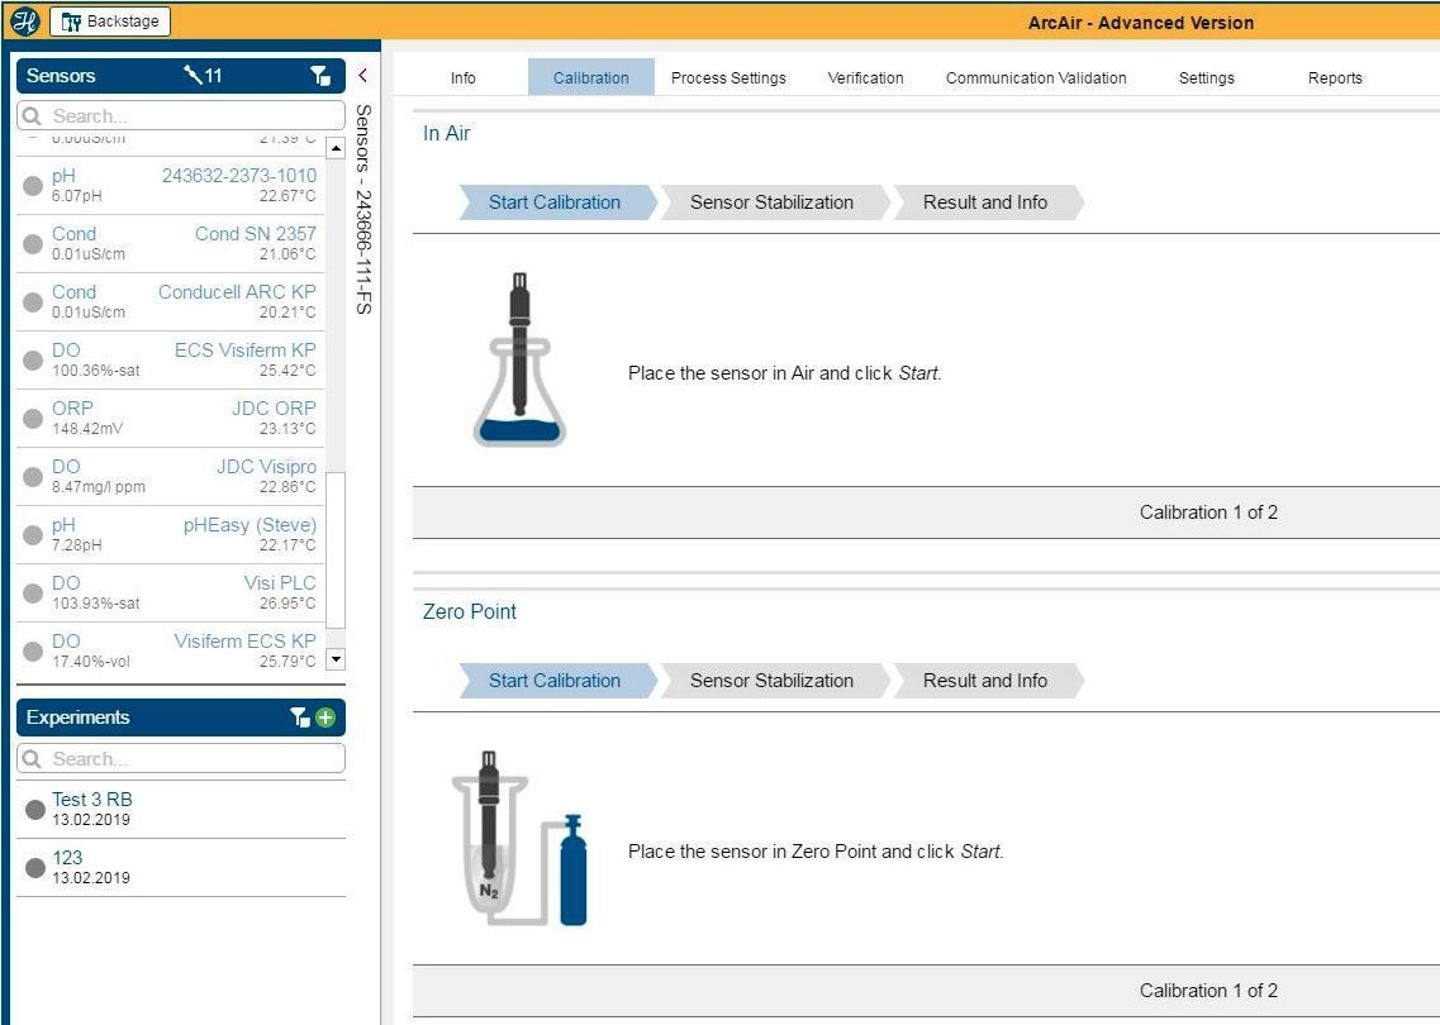Click the 103.93%-sat reading
Image resolution: width=1440 pixels, height=1025 pixels.
(96, 603)
